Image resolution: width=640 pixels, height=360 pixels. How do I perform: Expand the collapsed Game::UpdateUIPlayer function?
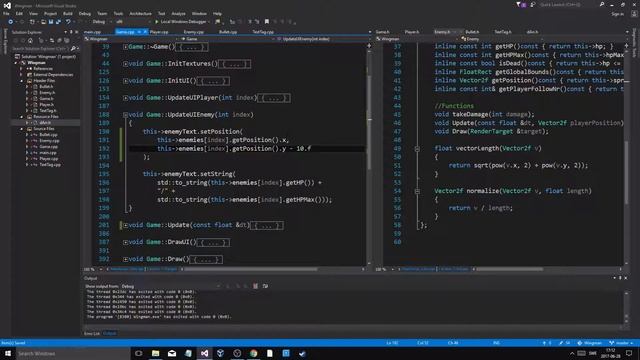pos(125,98)
